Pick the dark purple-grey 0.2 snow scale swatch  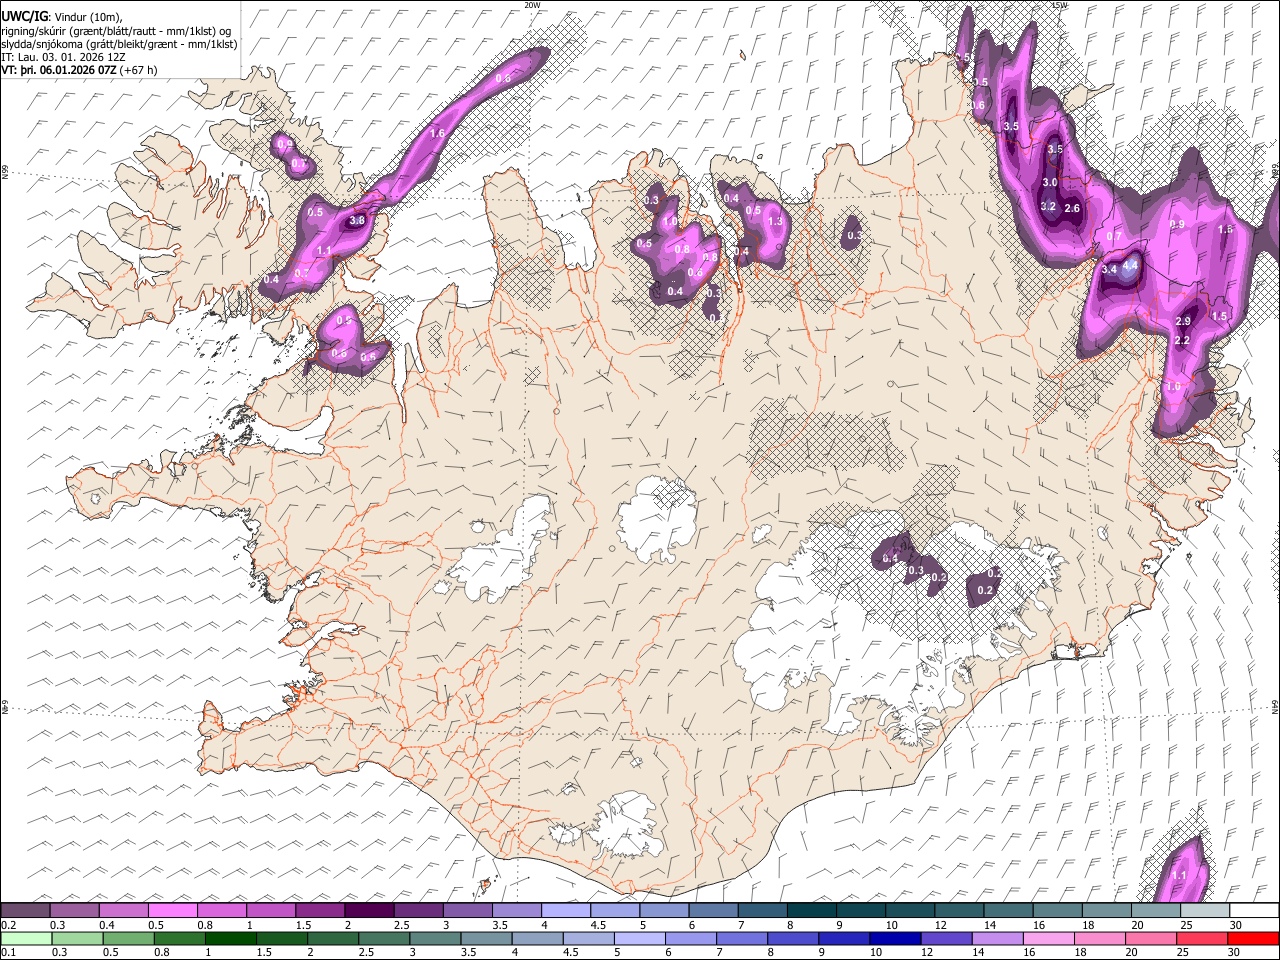click(25, 910)
